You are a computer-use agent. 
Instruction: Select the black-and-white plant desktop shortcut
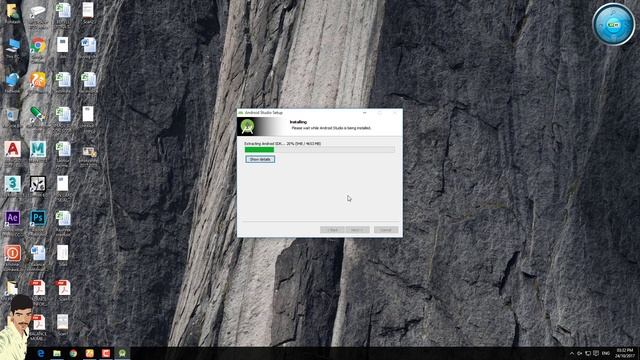[x=38, y=184]
